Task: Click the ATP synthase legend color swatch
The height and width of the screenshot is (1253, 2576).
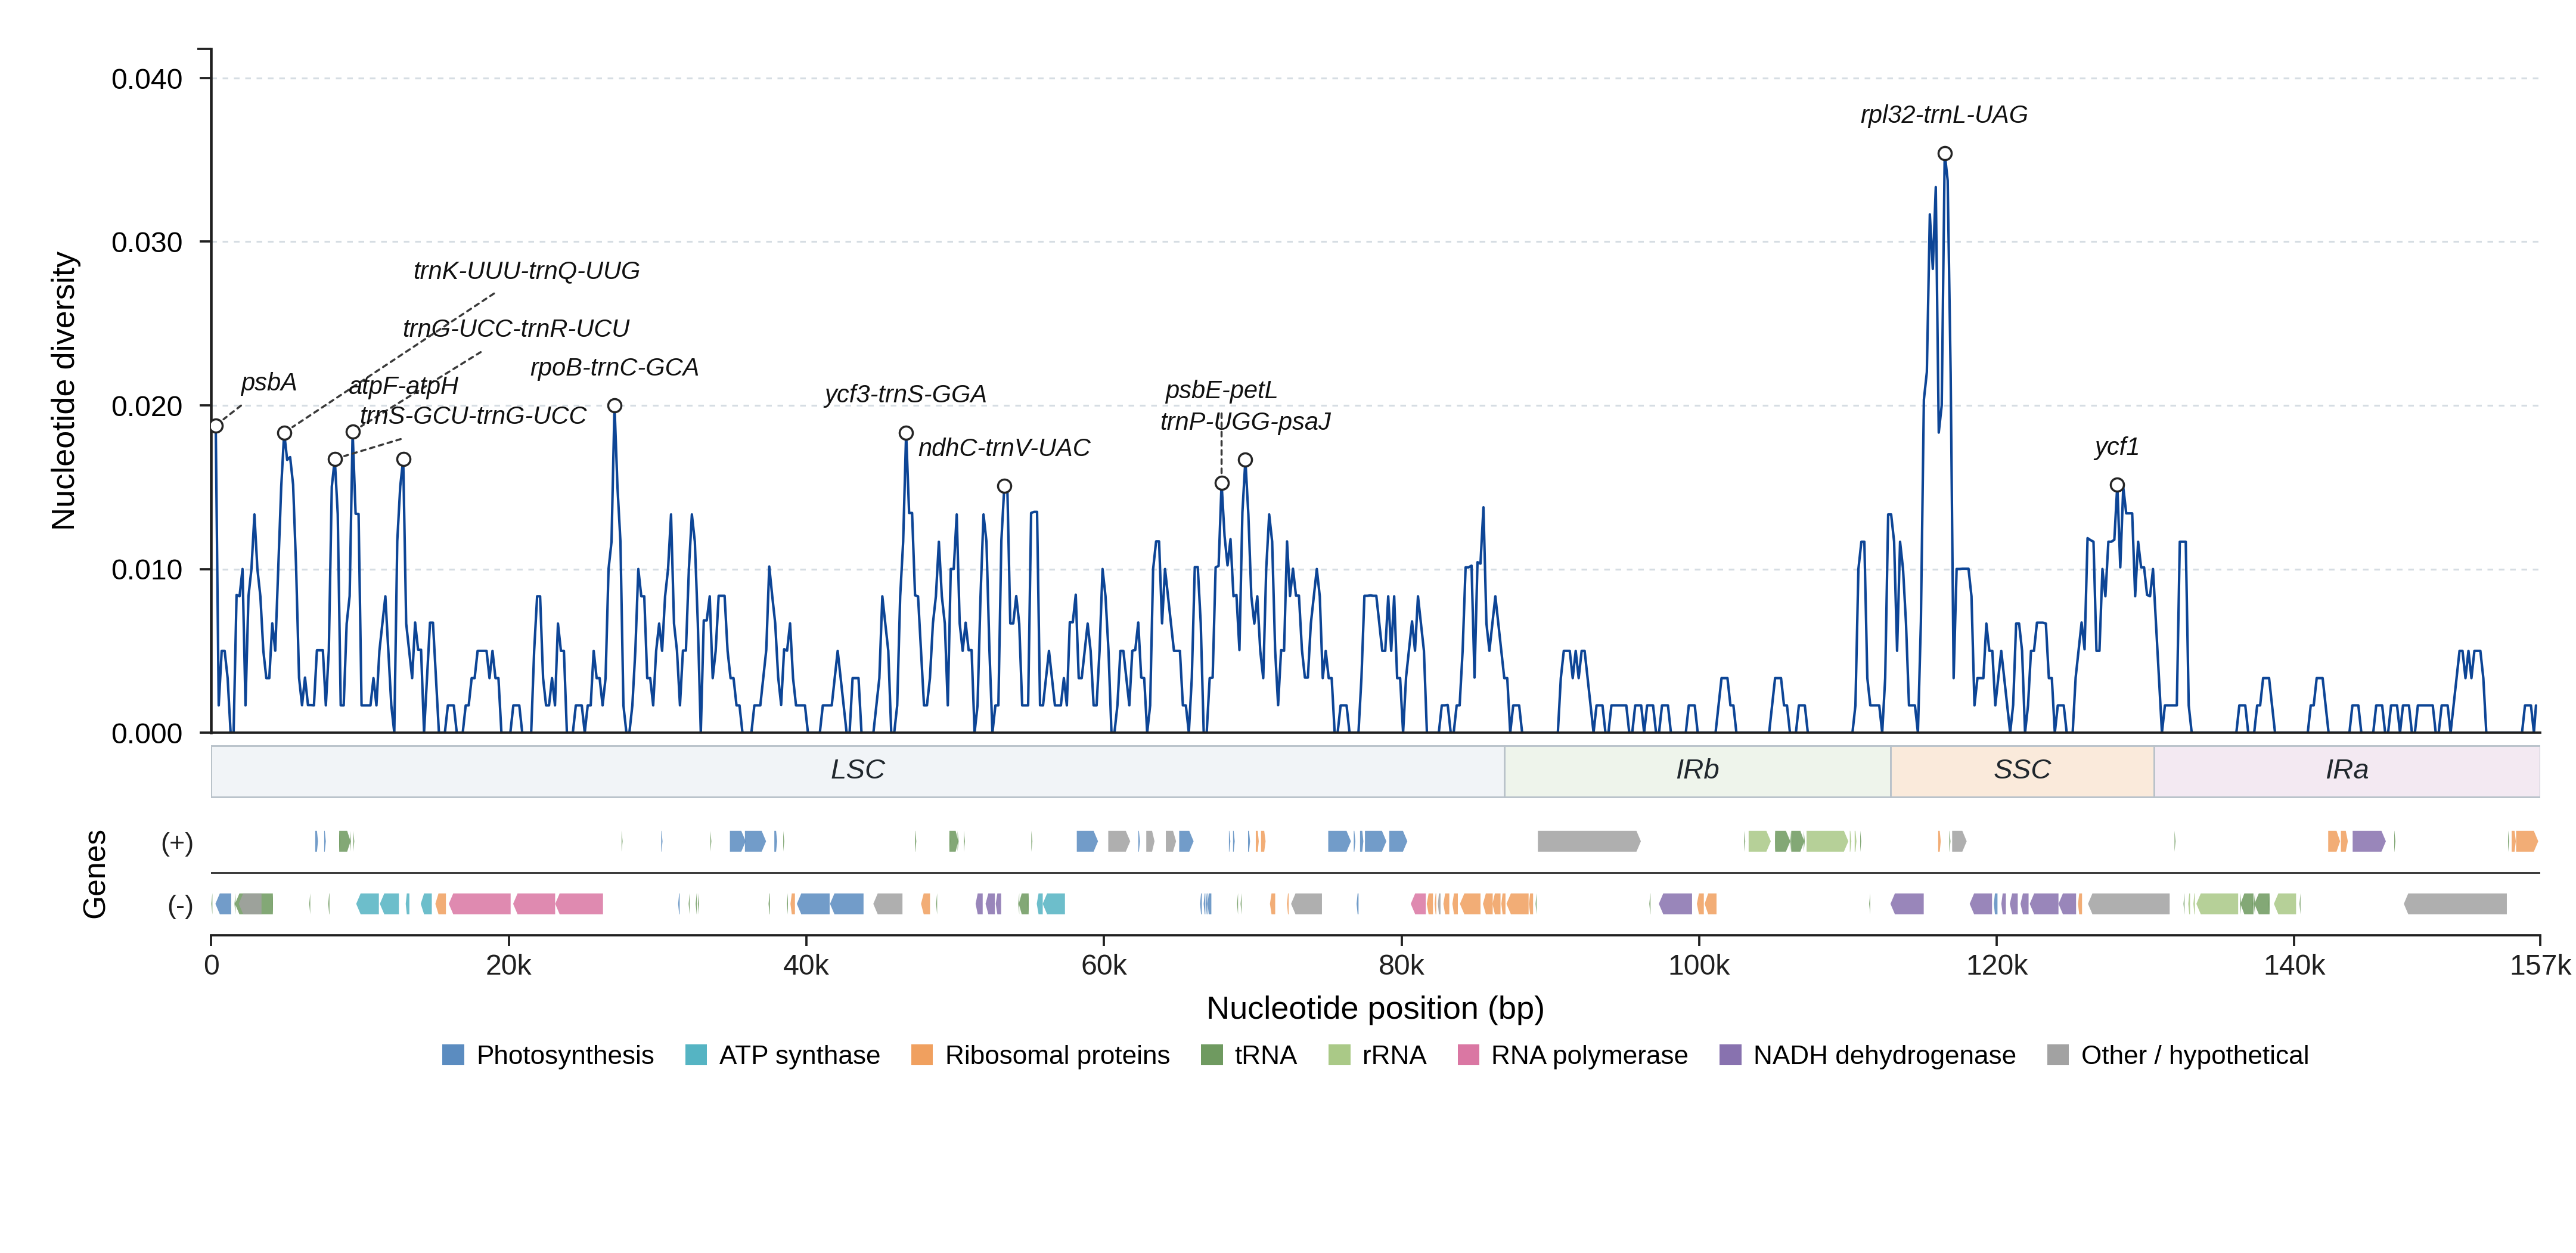Action: (x=696, y=1055)
